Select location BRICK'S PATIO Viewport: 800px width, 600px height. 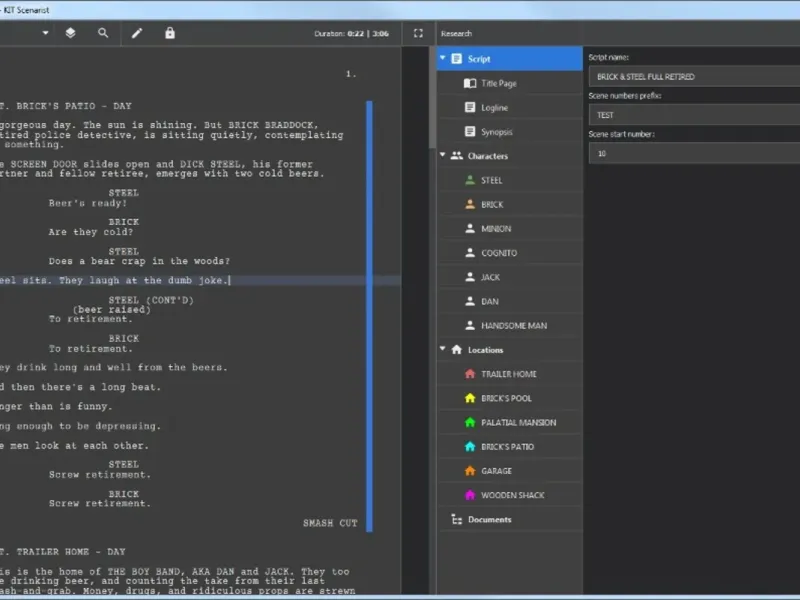pos(510,447)
